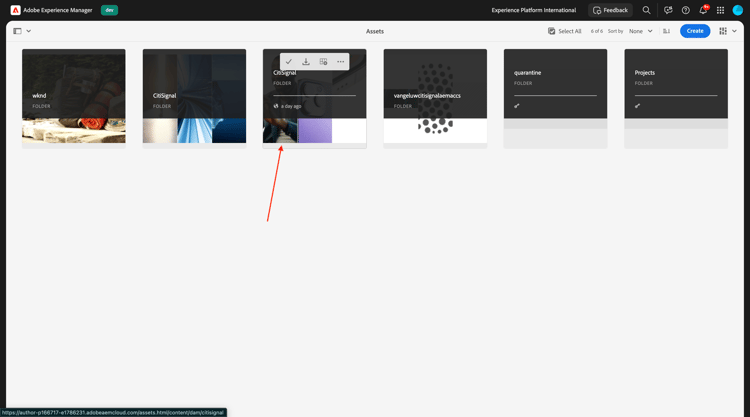Open the apps grid switcher
Viewport: 750px width, 417px height.
click(720, 10)
